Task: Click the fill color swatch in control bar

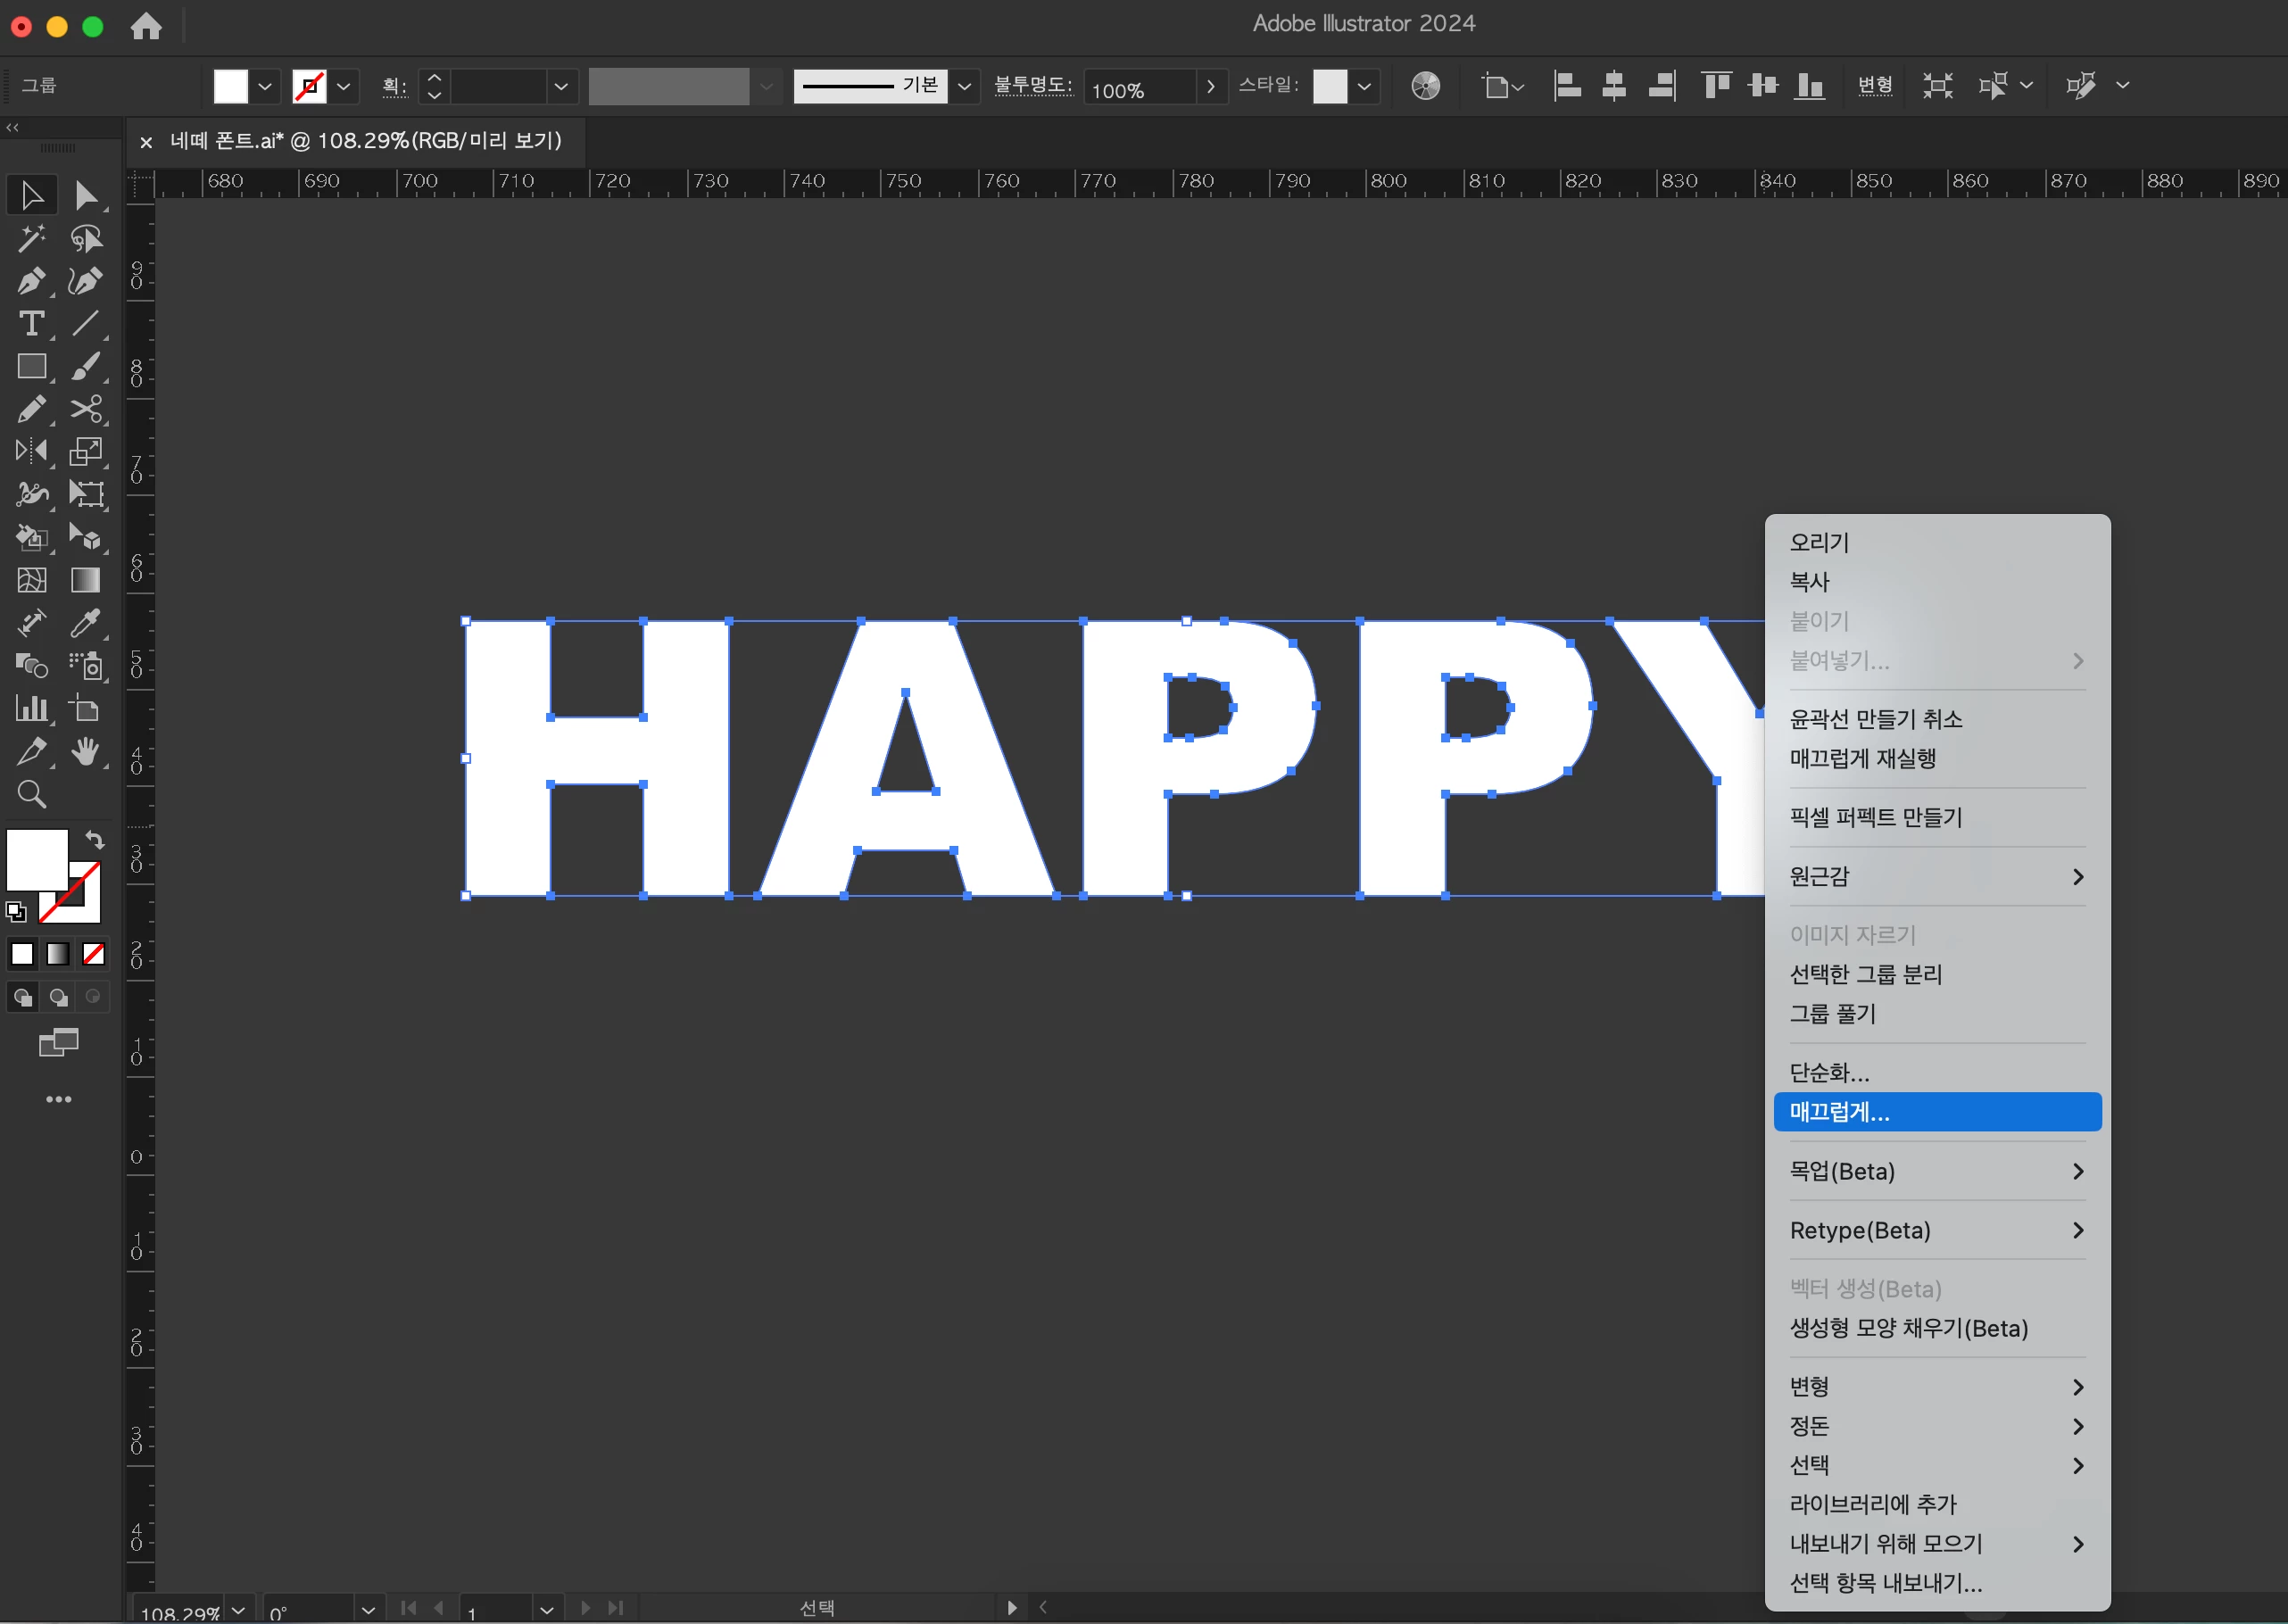Action: [231, 86]
